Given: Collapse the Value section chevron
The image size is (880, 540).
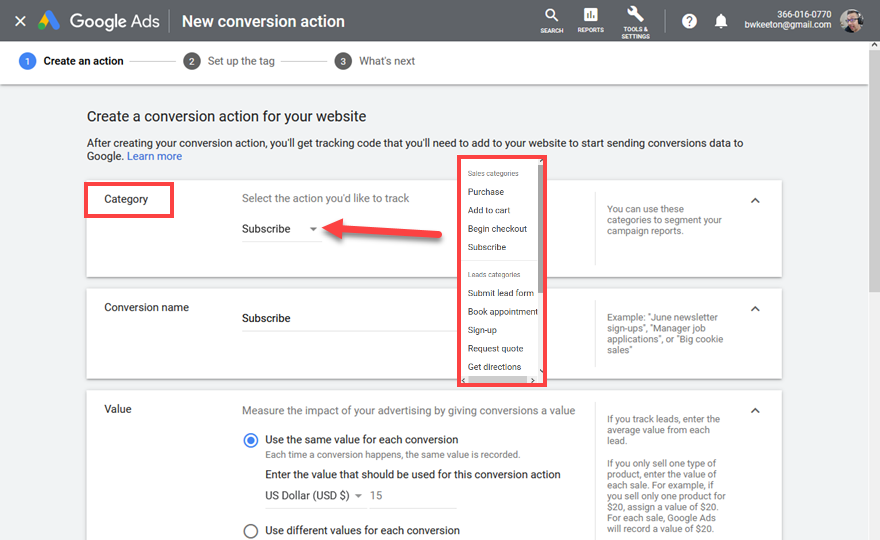Looking at the screenshot, I should 755,410.
